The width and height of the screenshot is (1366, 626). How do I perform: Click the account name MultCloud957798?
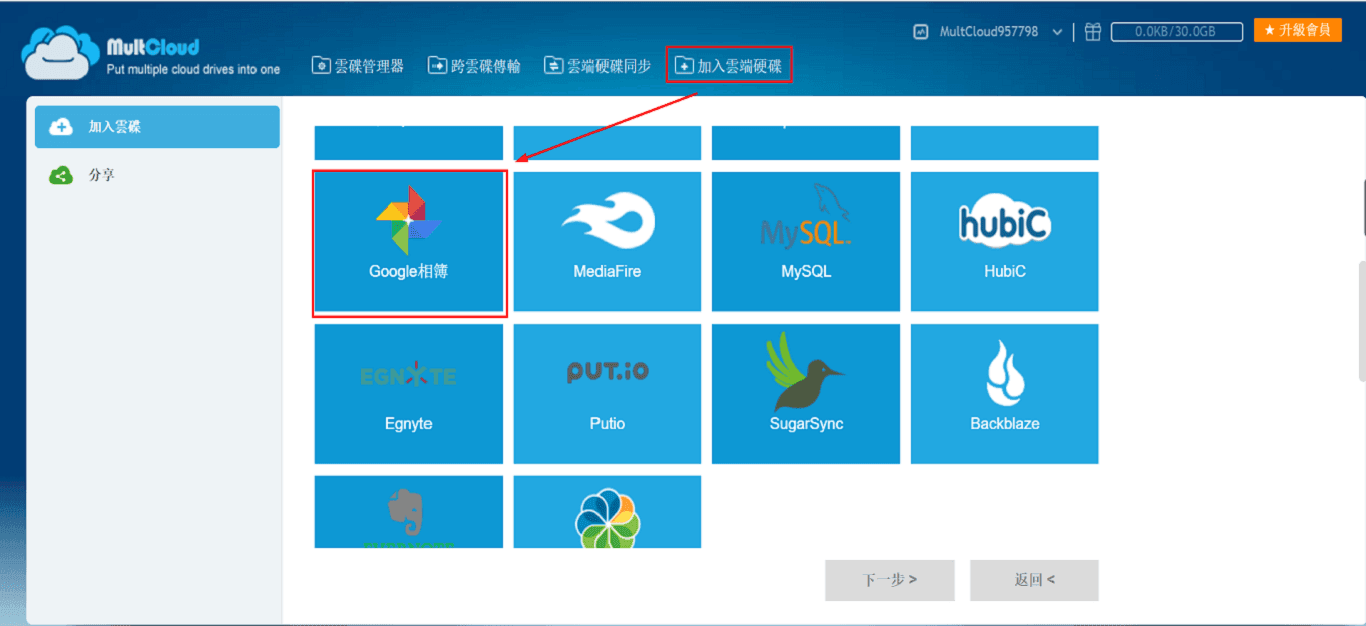pos(989,32)
